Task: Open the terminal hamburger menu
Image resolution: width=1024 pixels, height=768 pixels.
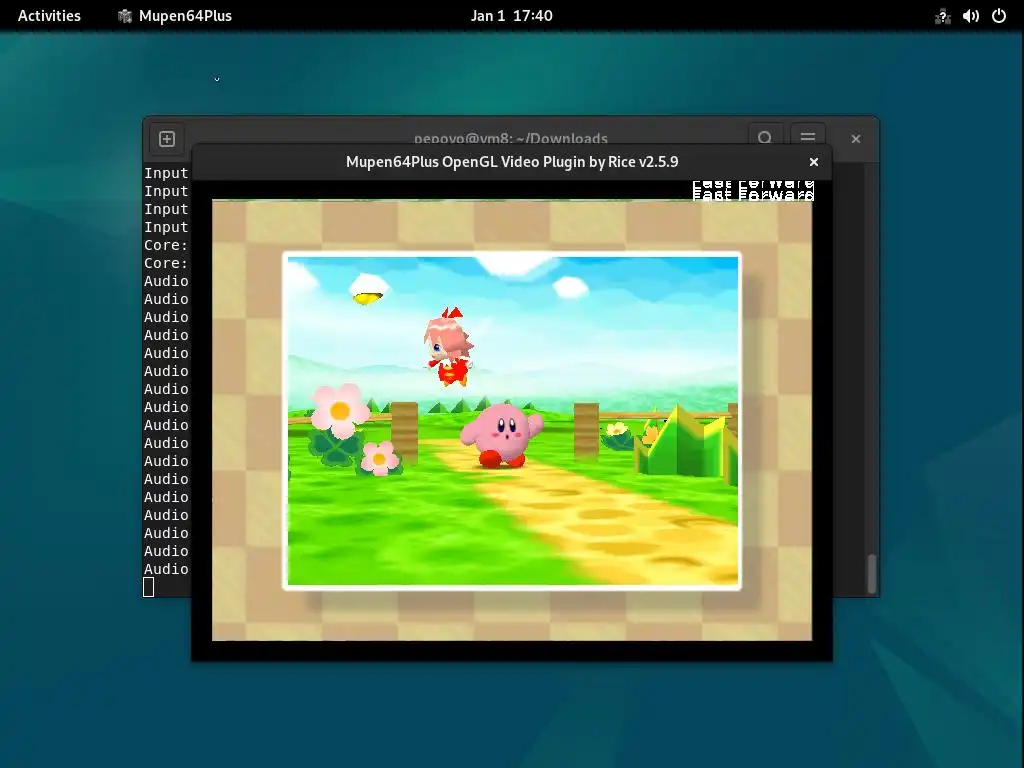Action: click(807, 136)
